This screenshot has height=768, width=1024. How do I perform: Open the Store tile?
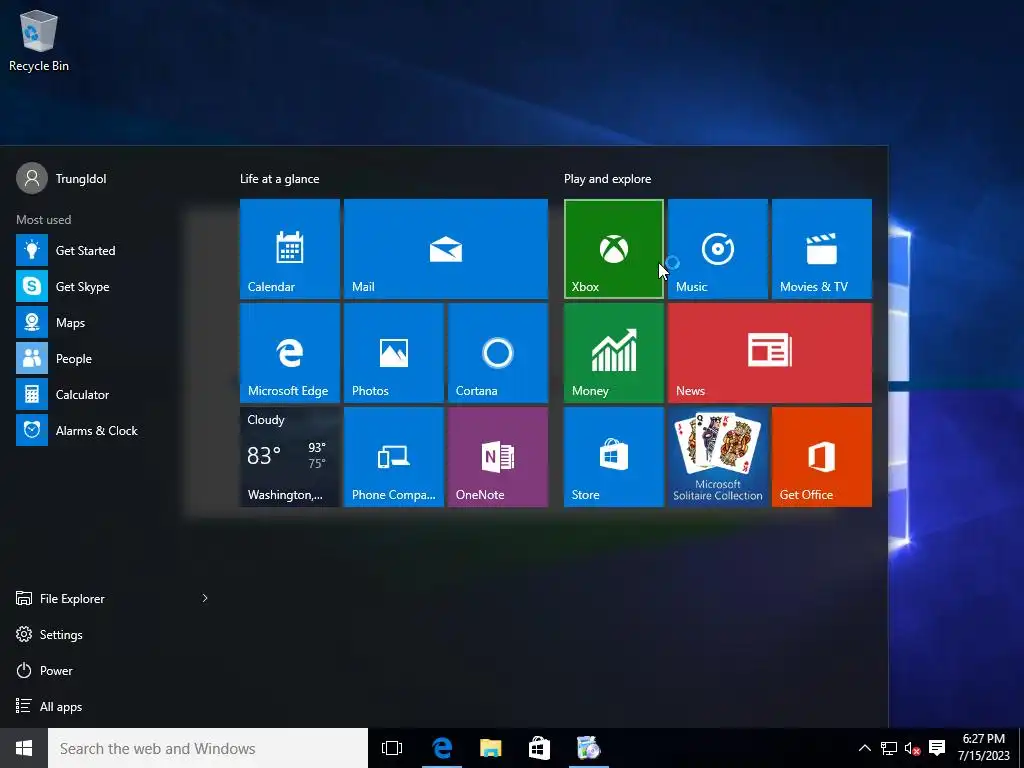[614, 457]
